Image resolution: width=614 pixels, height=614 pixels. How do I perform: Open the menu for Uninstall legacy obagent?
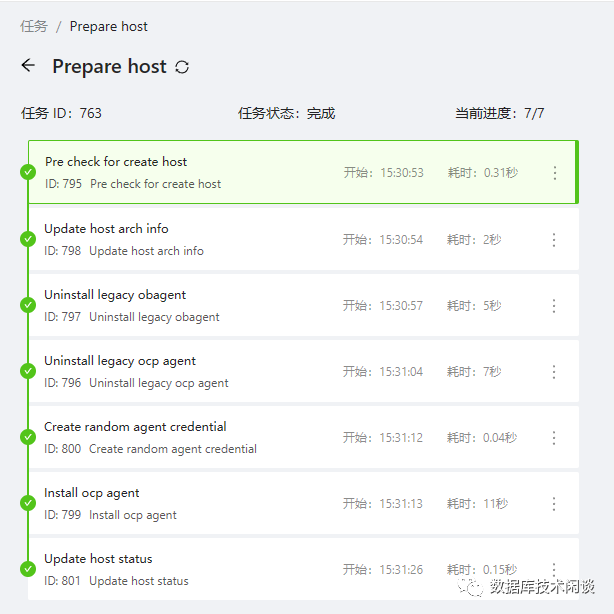[554, 306]
